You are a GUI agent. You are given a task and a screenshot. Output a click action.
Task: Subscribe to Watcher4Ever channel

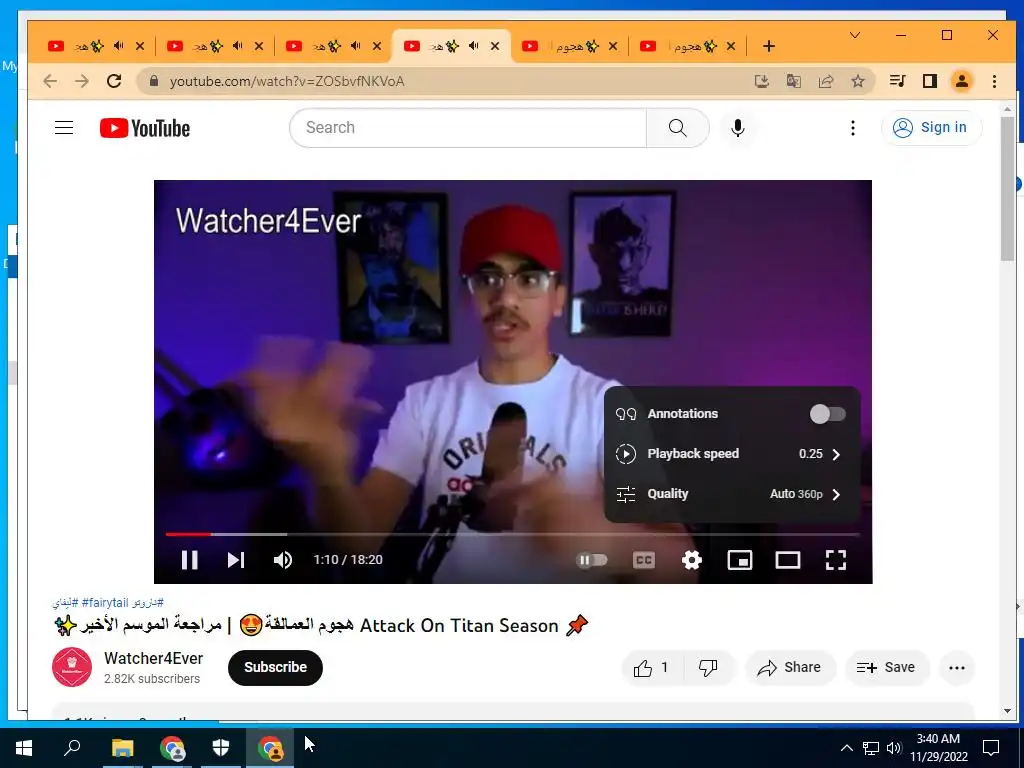click(x=275, y=667)
